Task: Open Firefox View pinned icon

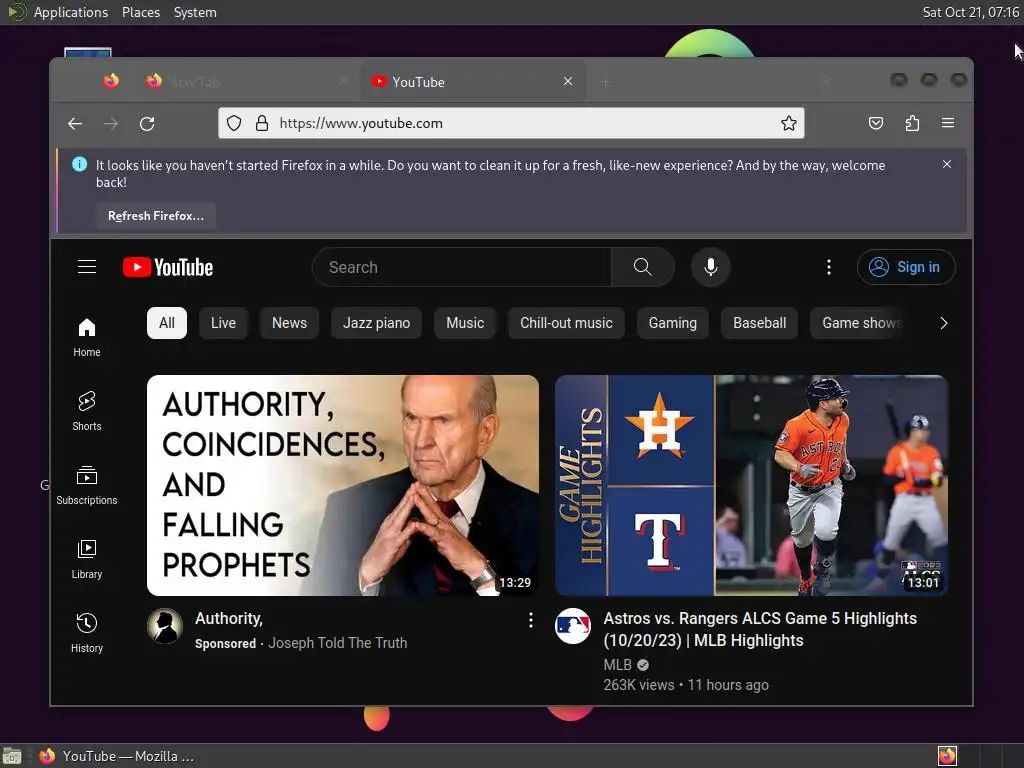Action: [x=111, y=81]
